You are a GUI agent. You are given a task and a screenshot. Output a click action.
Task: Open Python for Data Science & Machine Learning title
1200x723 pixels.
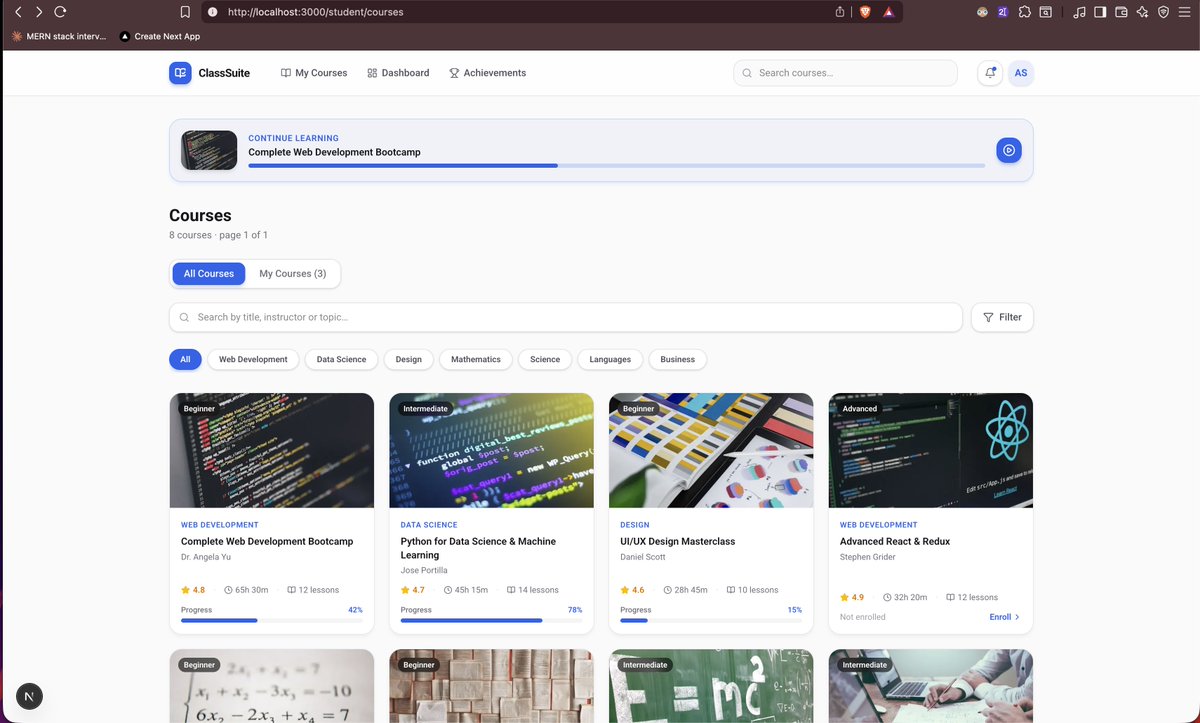click(x=478, y=548)
